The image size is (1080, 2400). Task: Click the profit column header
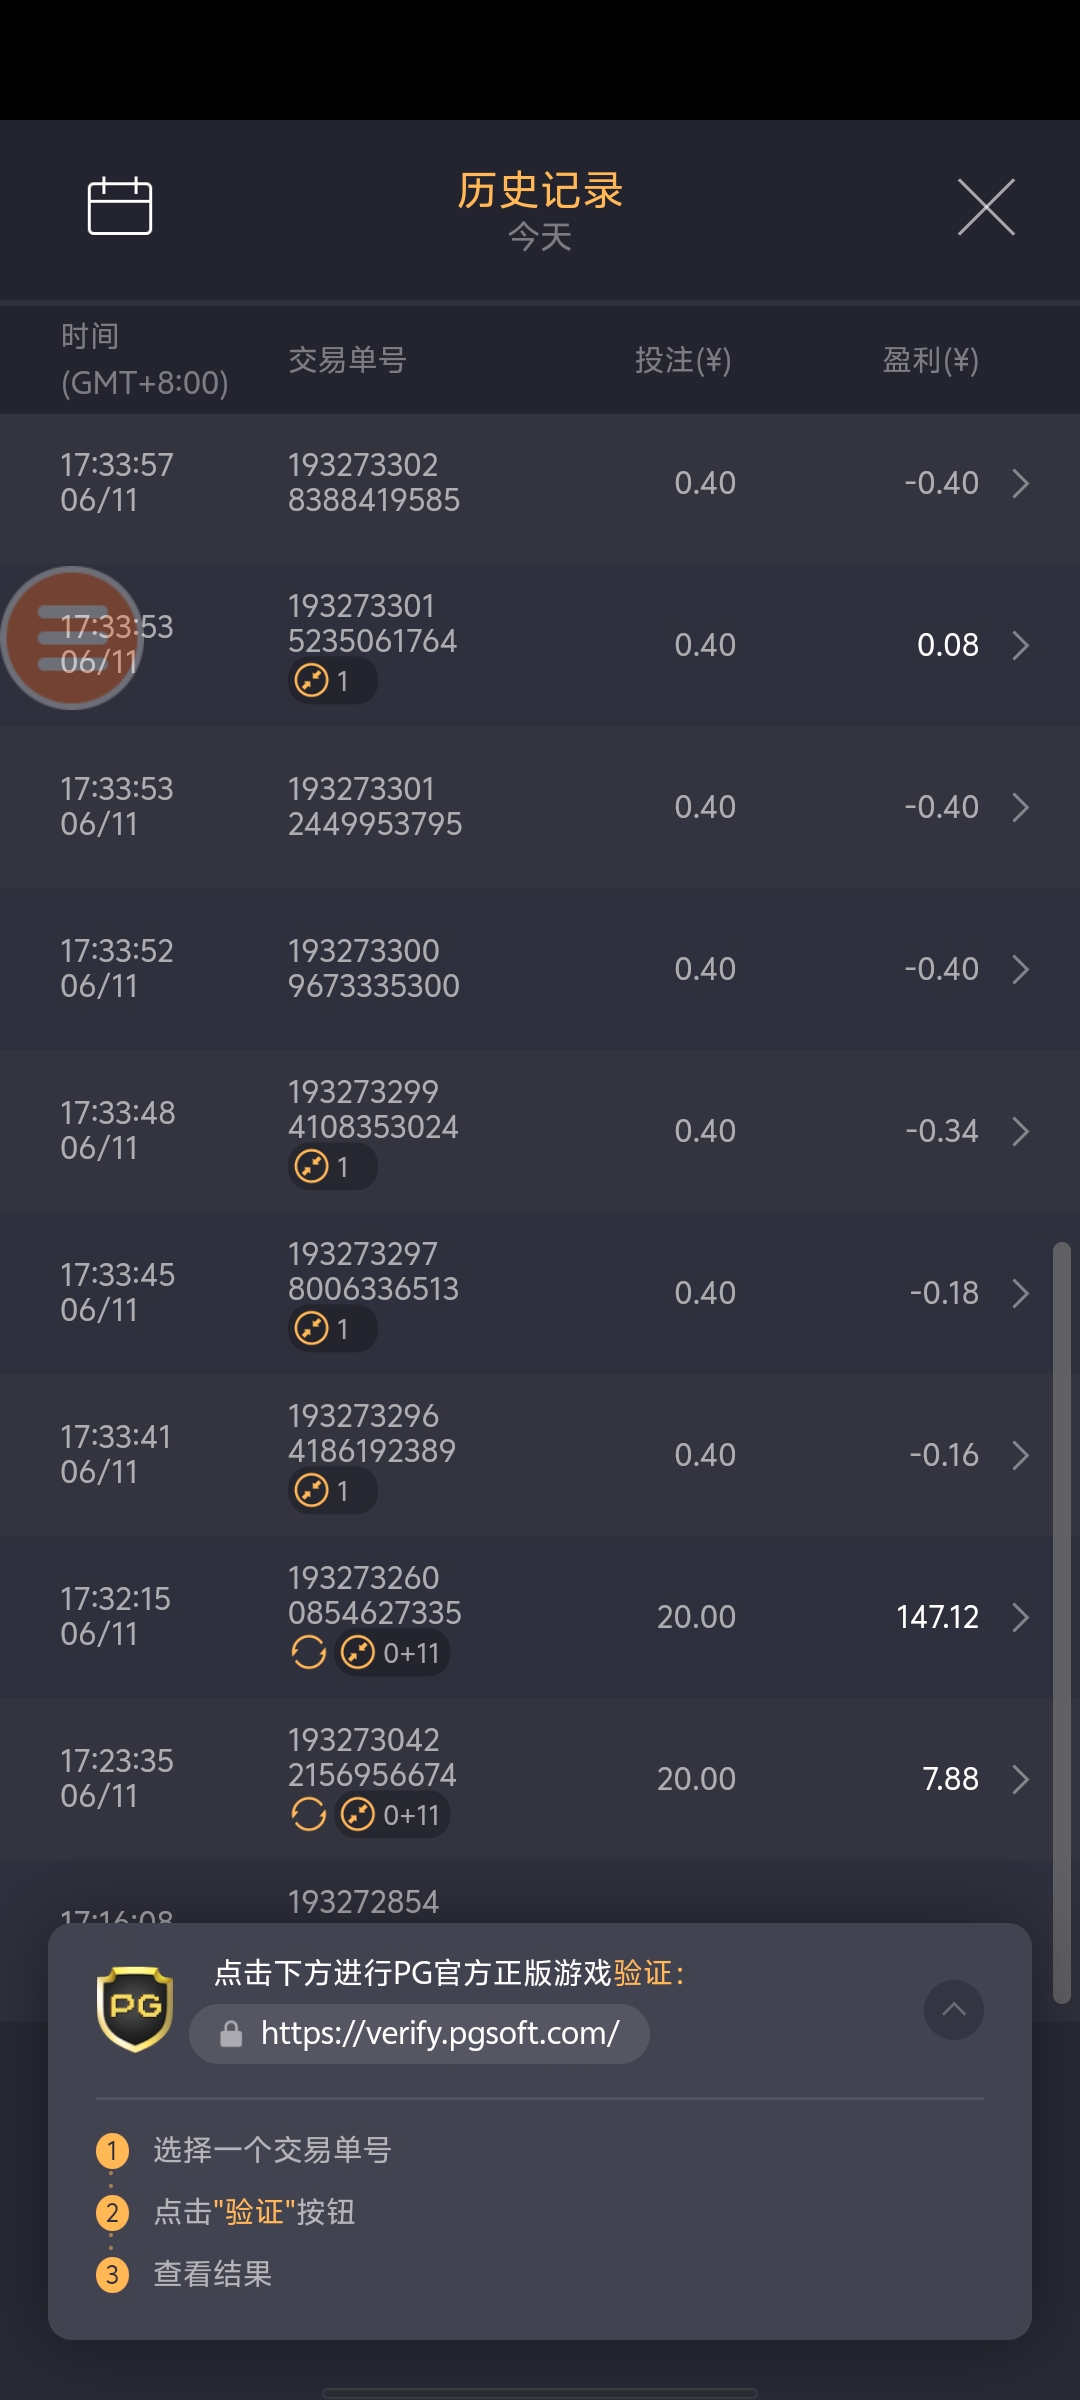coord(930,360)
